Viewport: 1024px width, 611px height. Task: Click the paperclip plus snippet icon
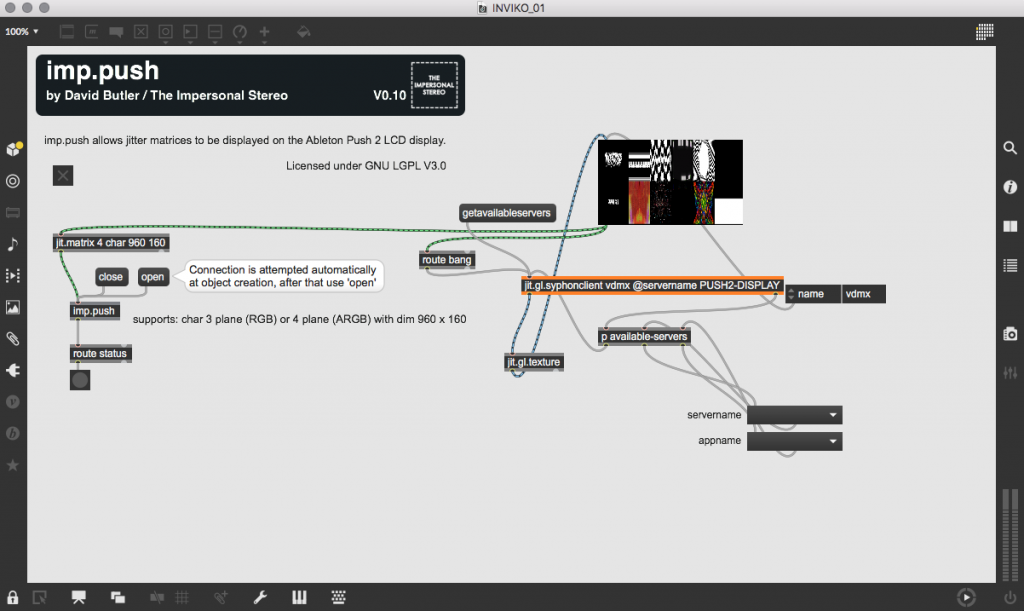tap(221, 597)
